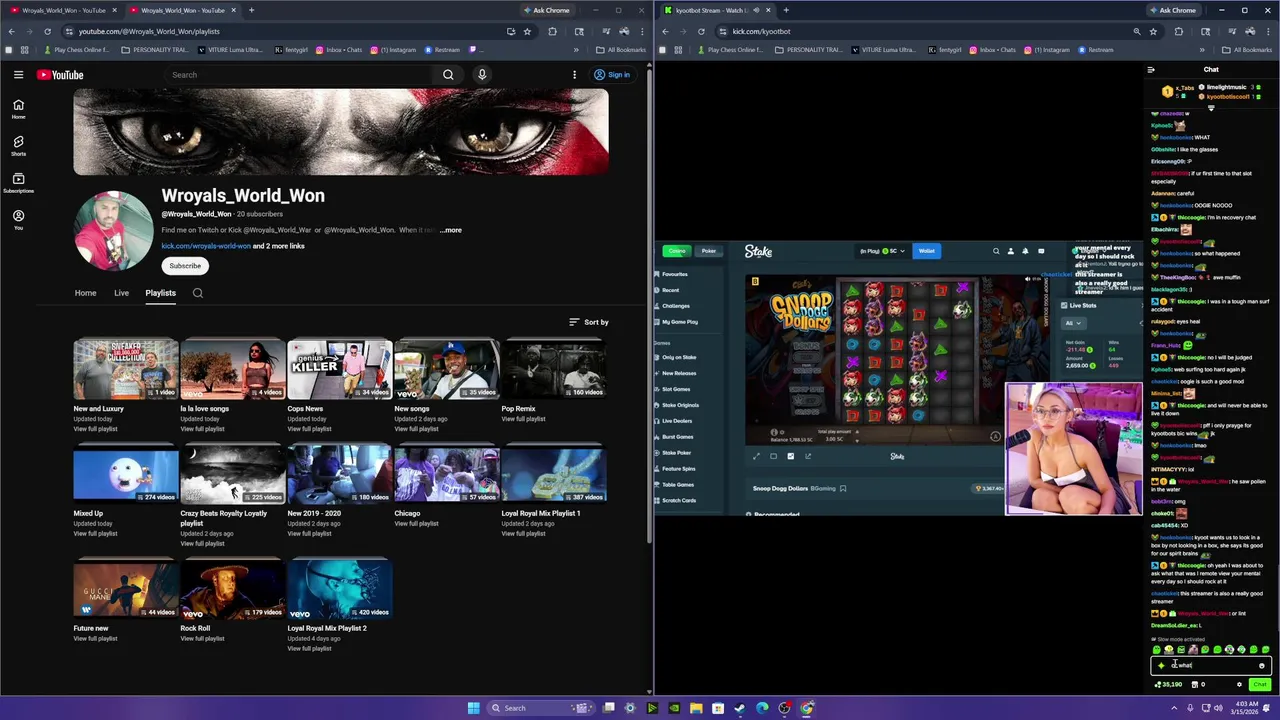The width and height of the screenshot is (1280, 720).
Task: Click the Windows taskbar search box
Action: click(539, 708)
